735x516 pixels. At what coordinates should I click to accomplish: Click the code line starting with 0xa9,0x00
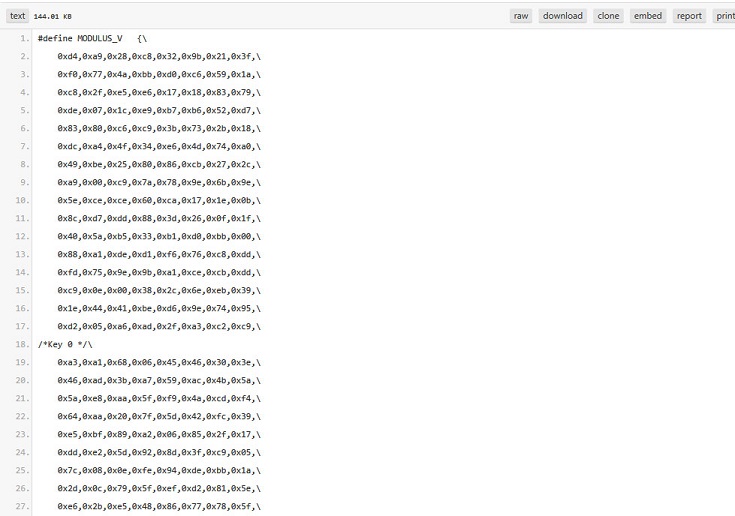pos(159,182)
